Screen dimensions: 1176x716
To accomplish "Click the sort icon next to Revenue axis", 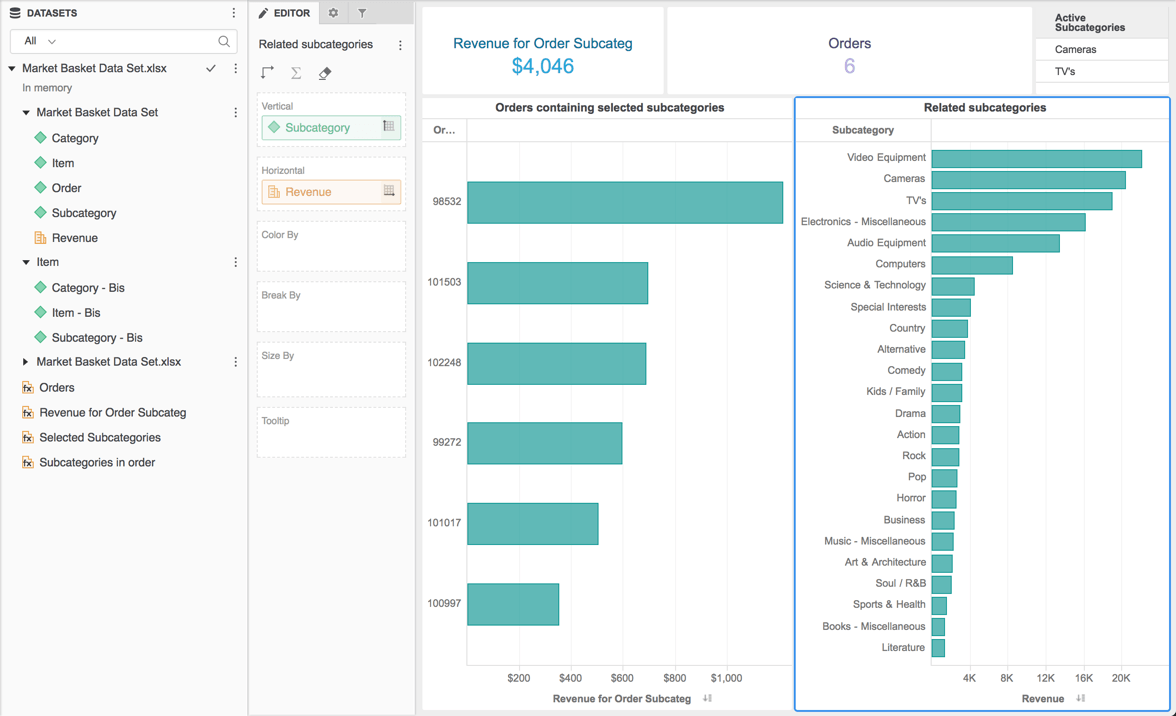I will coord(1080,698).
